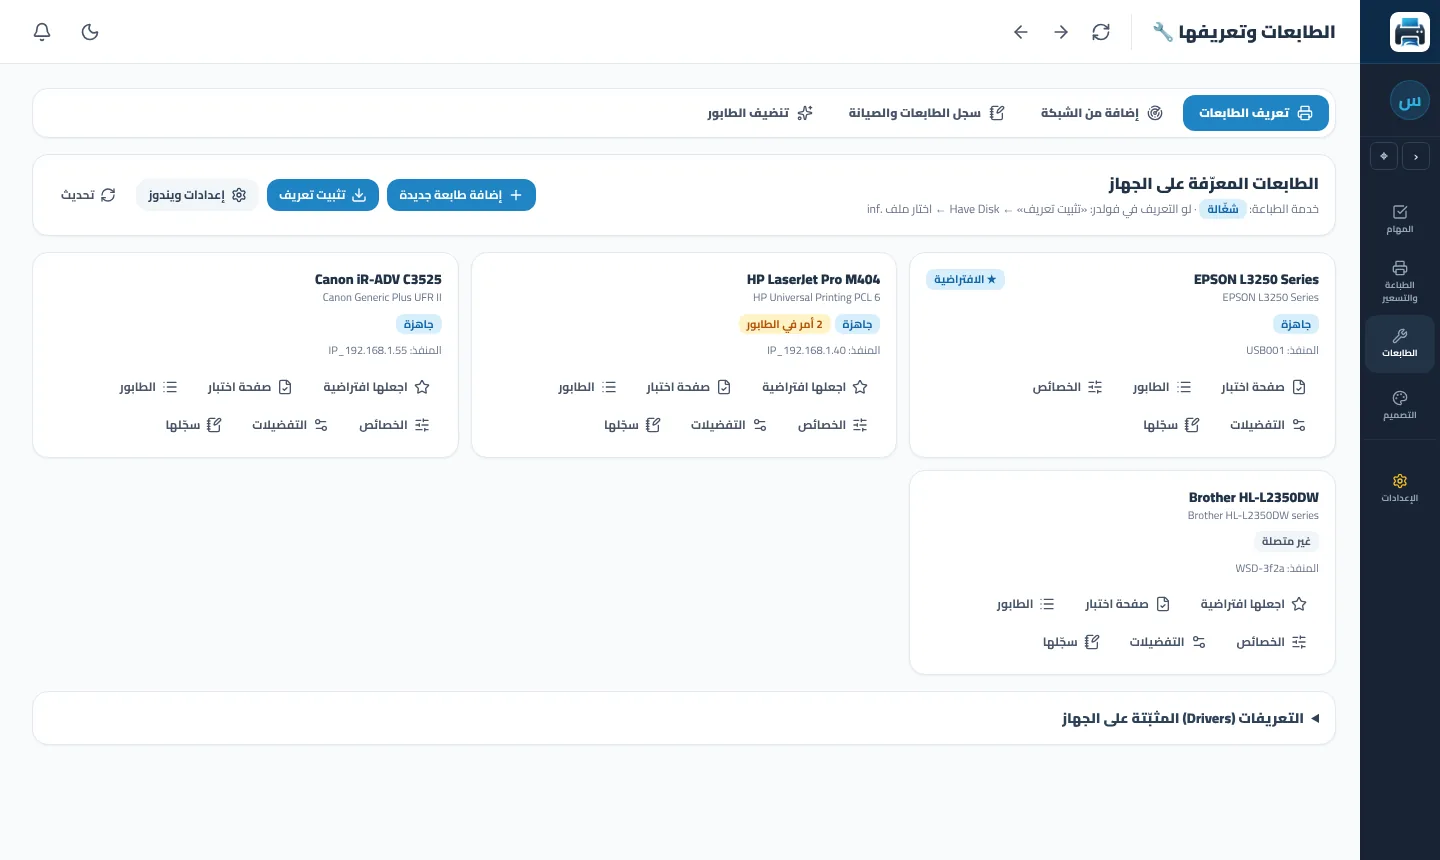Click the printer app logo

tap(1410, 32)
